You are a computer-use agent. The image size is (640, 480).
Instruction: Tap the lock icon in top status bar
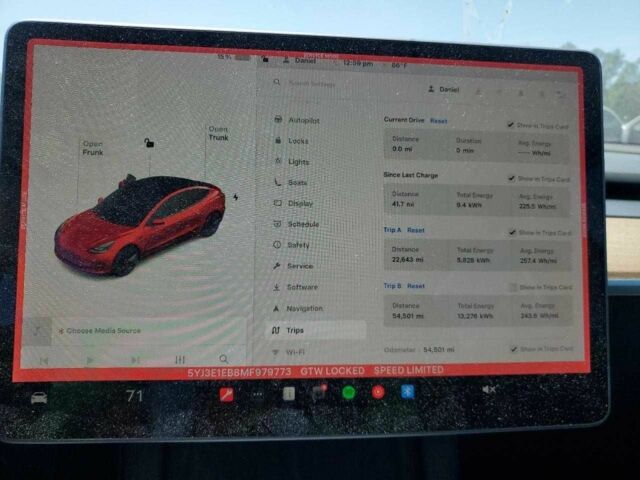(265, 59)
